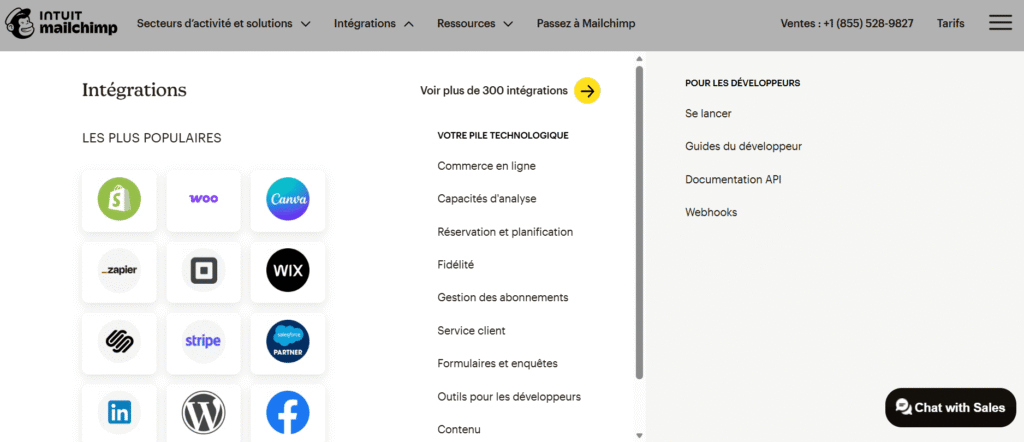Click the Canva integration icon

[288, 199]
